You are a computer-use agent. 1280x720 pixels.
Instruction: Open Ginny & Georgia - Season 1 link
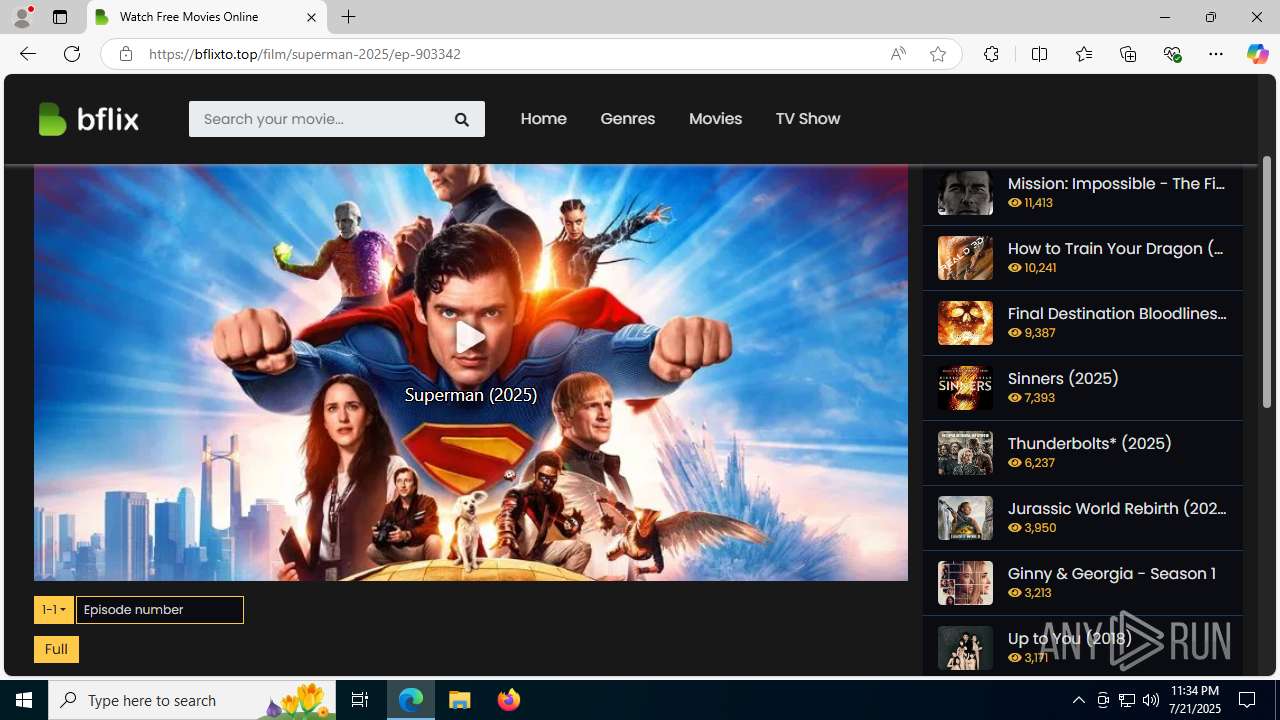(1111, 573)
